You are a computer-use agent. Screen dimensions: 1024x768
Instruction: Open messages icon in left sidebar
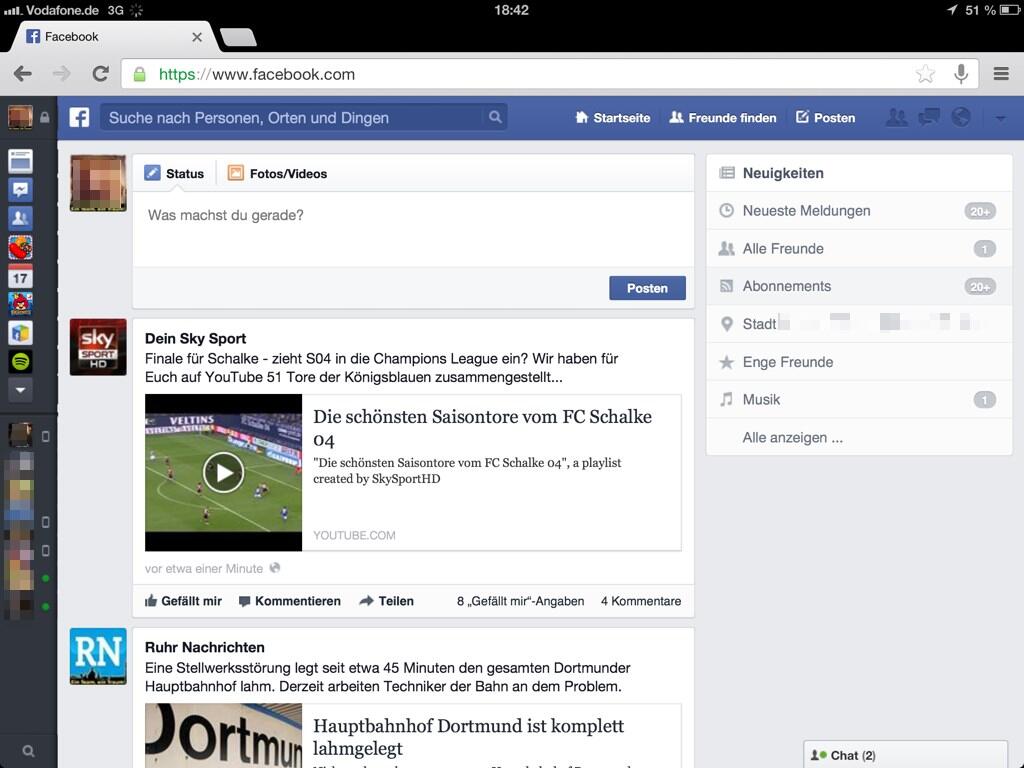[20, 190]
